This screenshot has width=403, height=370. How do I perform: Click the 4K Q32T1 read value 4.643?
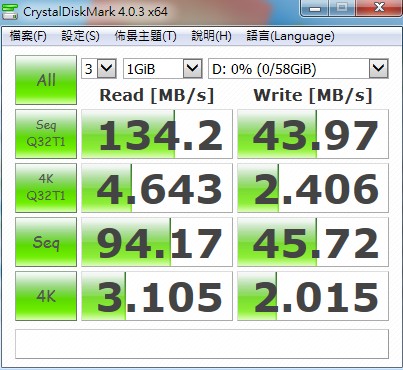pyautogui.click(x=157, y=188)
